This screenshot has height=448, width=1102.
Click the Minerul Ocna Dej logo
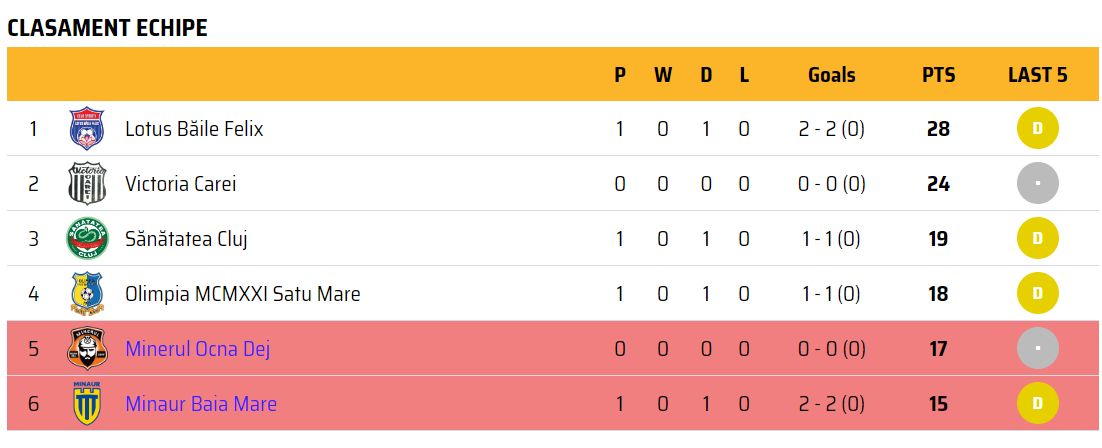click(85, 349)
